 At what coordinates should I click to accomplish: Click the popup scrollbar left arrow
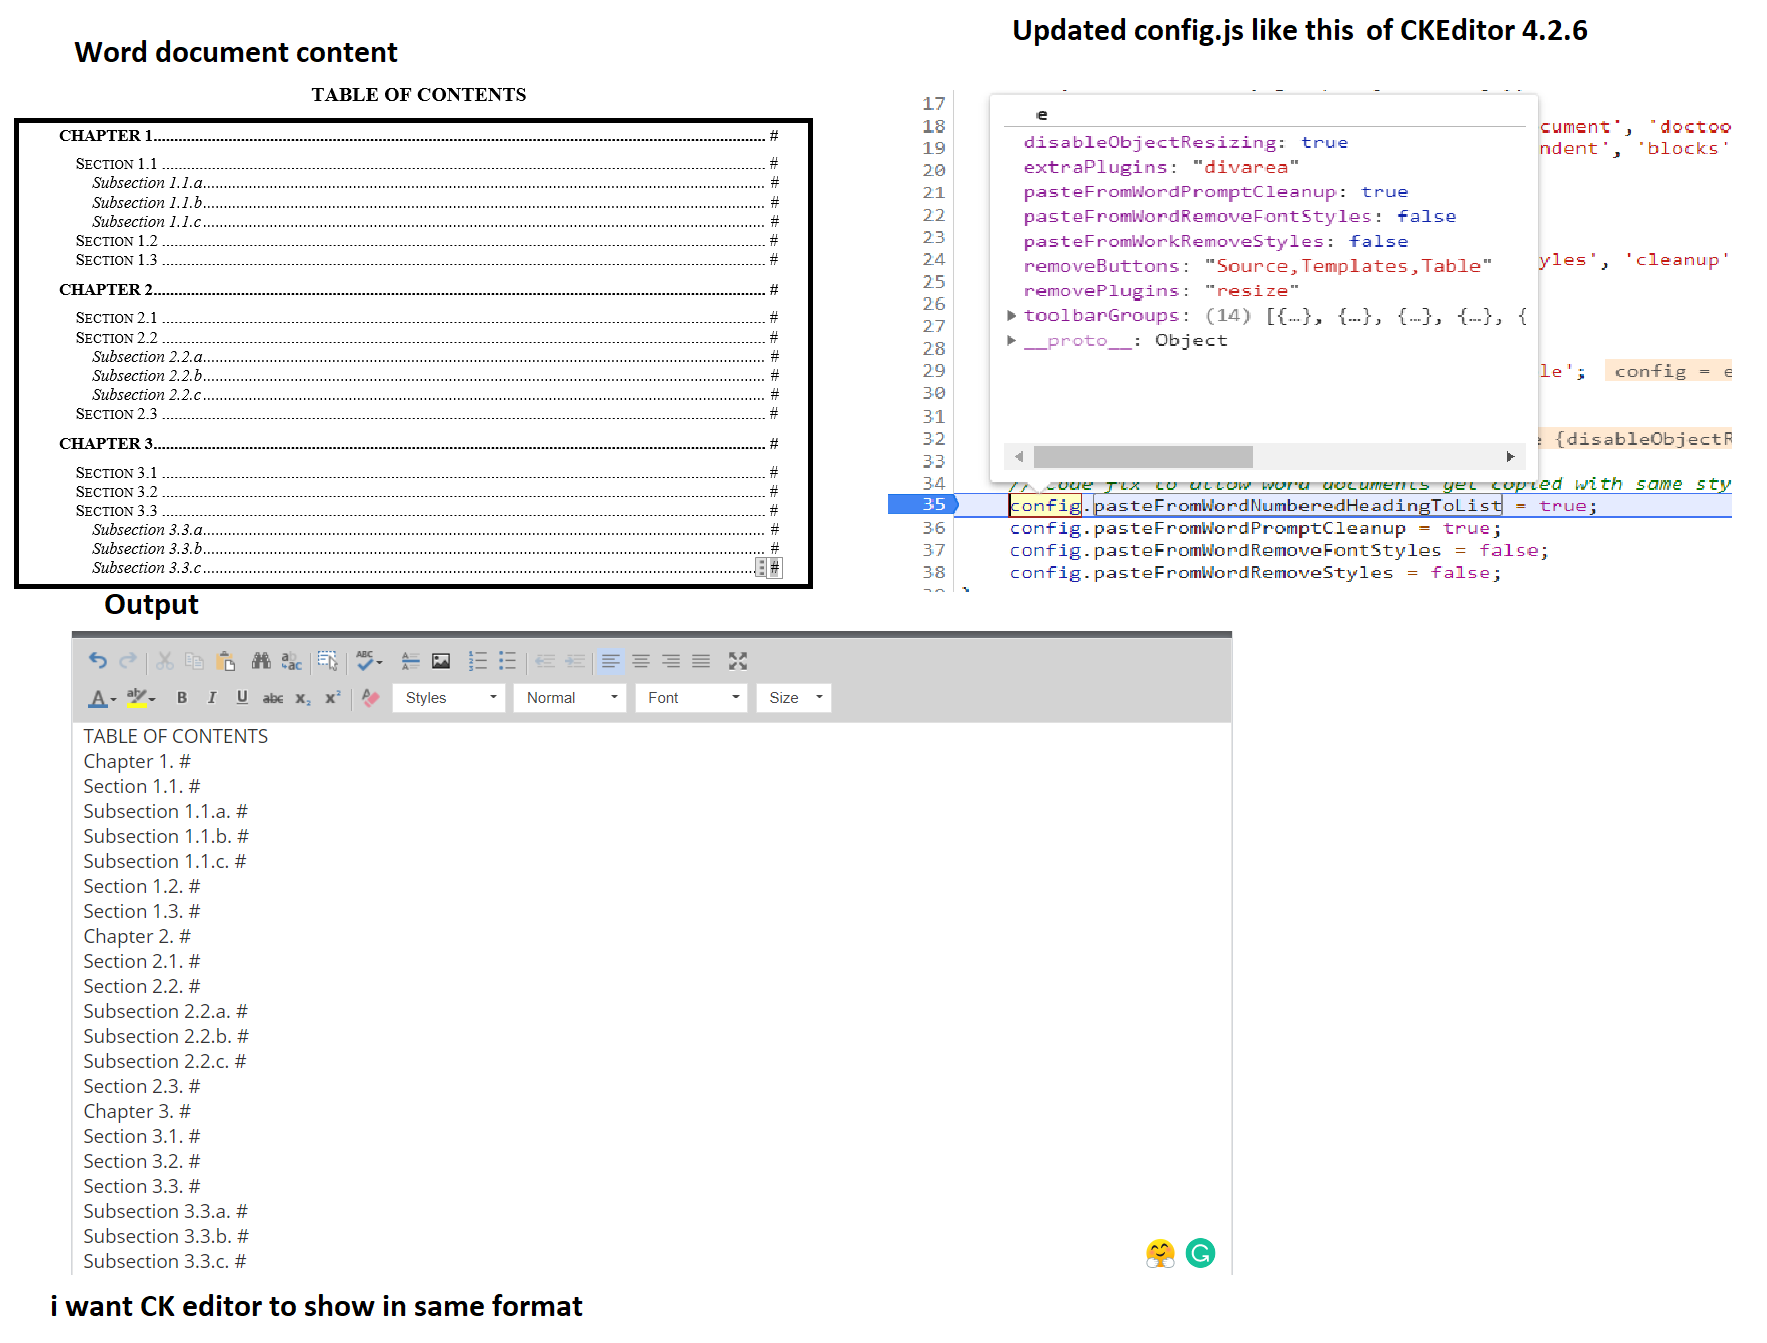click(1019, 457)
